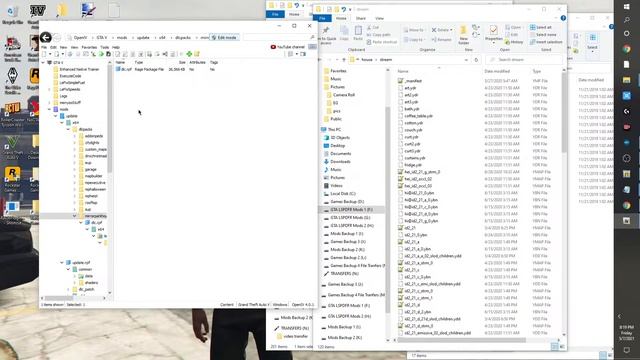Sort OpenIV file list by Size column
Viewport: 640px width, 360px height.
coord(182,62)
